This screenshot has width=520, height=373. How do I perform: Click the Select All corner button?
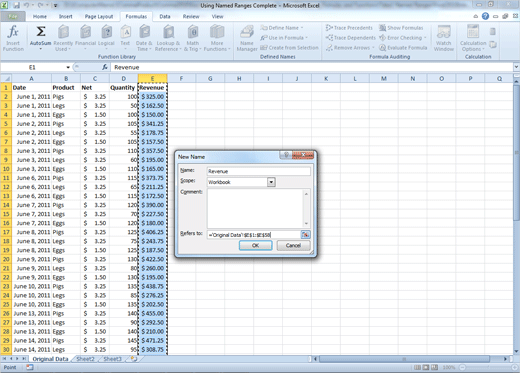(x=6, y=79)
